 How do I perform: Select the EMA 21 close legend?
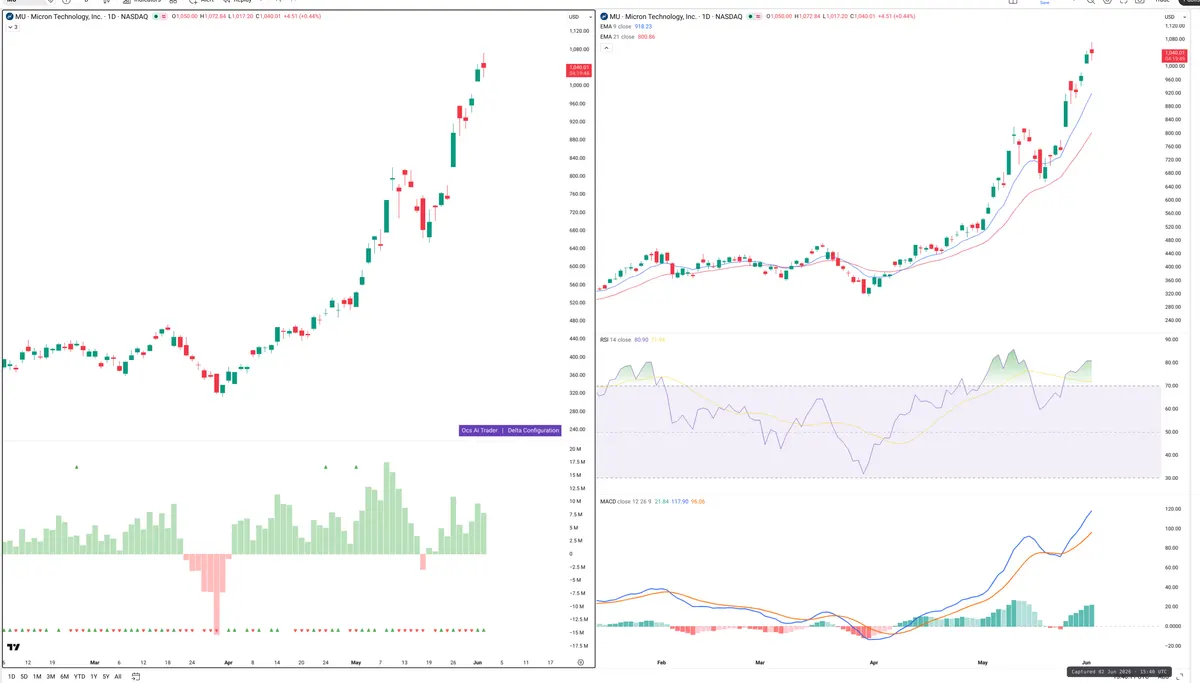pyautogui.click(x=618, y=37)
